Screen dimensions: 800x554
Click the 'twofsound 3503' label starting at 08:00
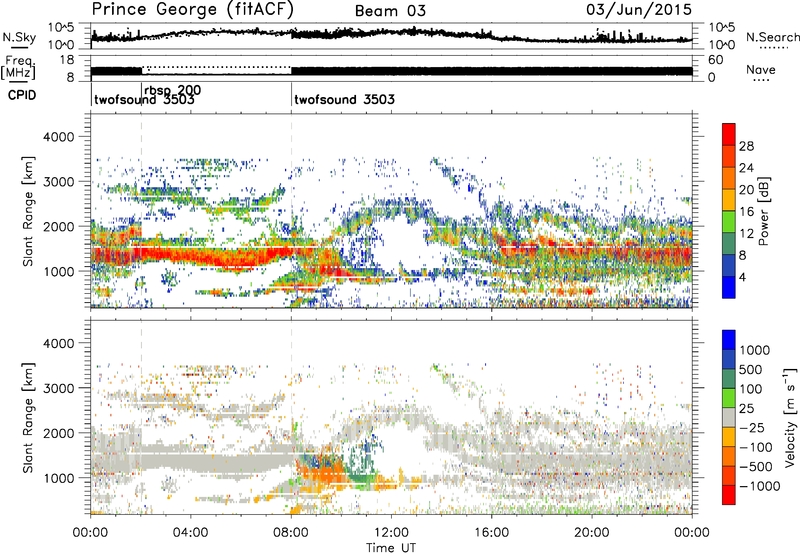pyautogui.click(x=344, y=99)
